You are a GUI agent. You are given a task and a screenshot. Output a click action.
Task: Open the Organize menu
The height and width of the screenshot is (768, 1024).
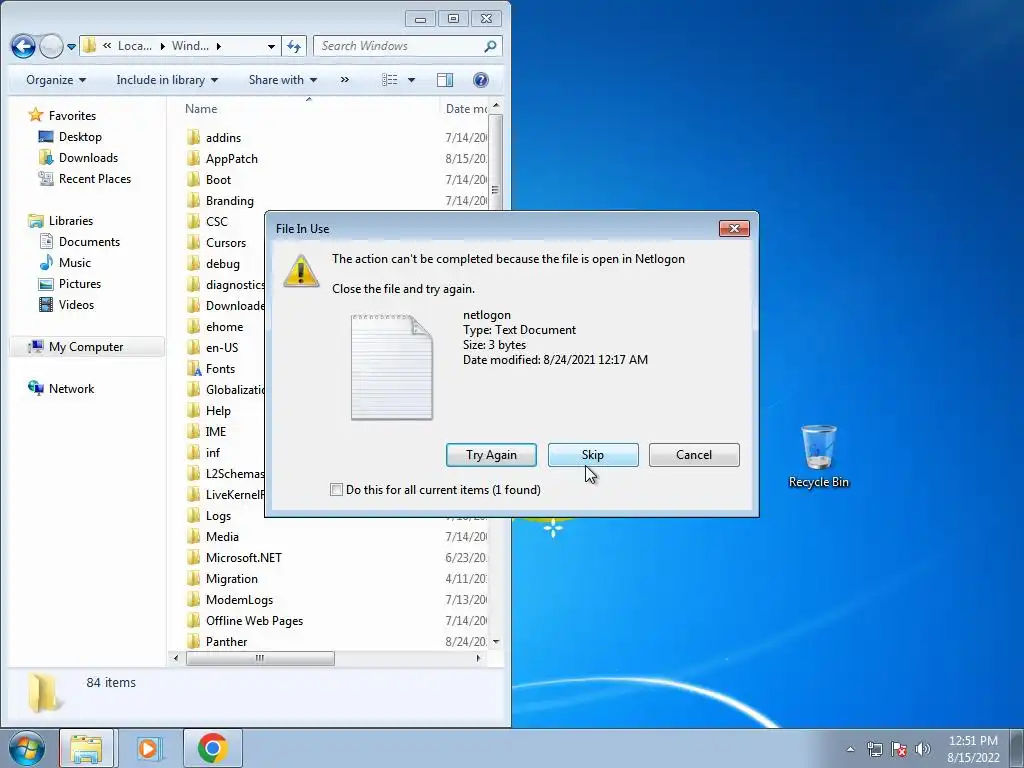pyautogui.click(x=56, y=80)
